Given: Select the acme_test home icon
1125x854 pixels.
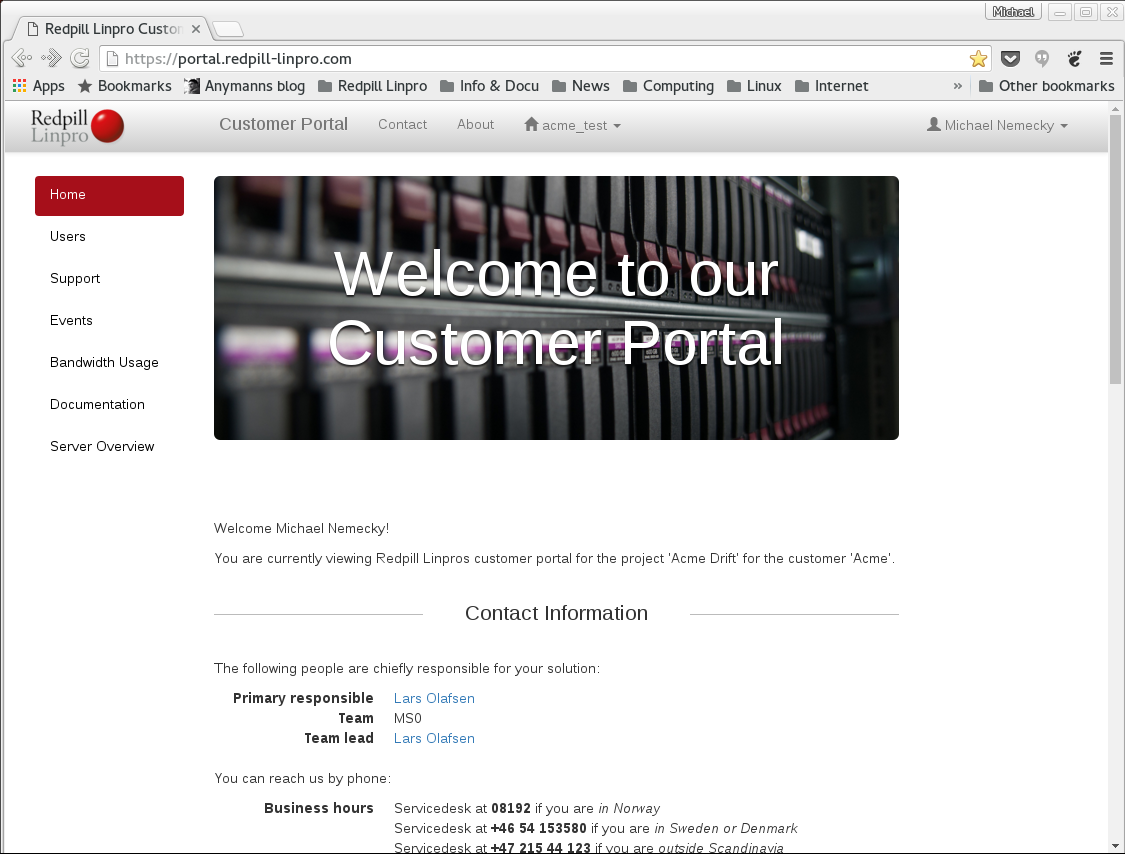Looking at the screenshot, I should [531, 125].
